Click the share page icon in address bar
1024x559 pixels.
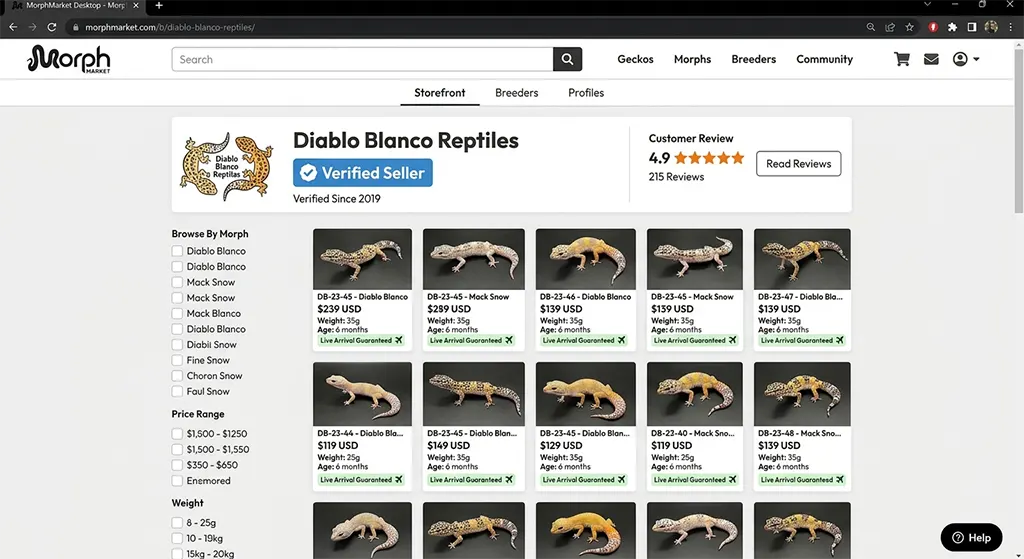[889, 27]
